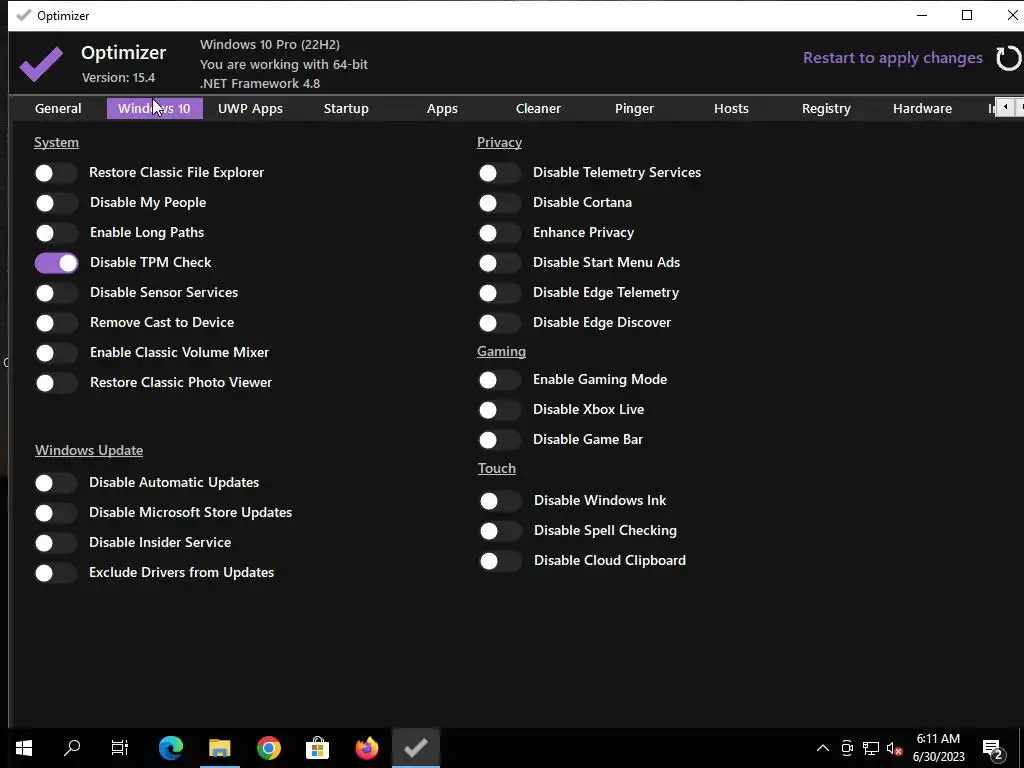Select Optimizer checkmark taskbar icon
The image size is (1024, 768).
pos(415,748)
